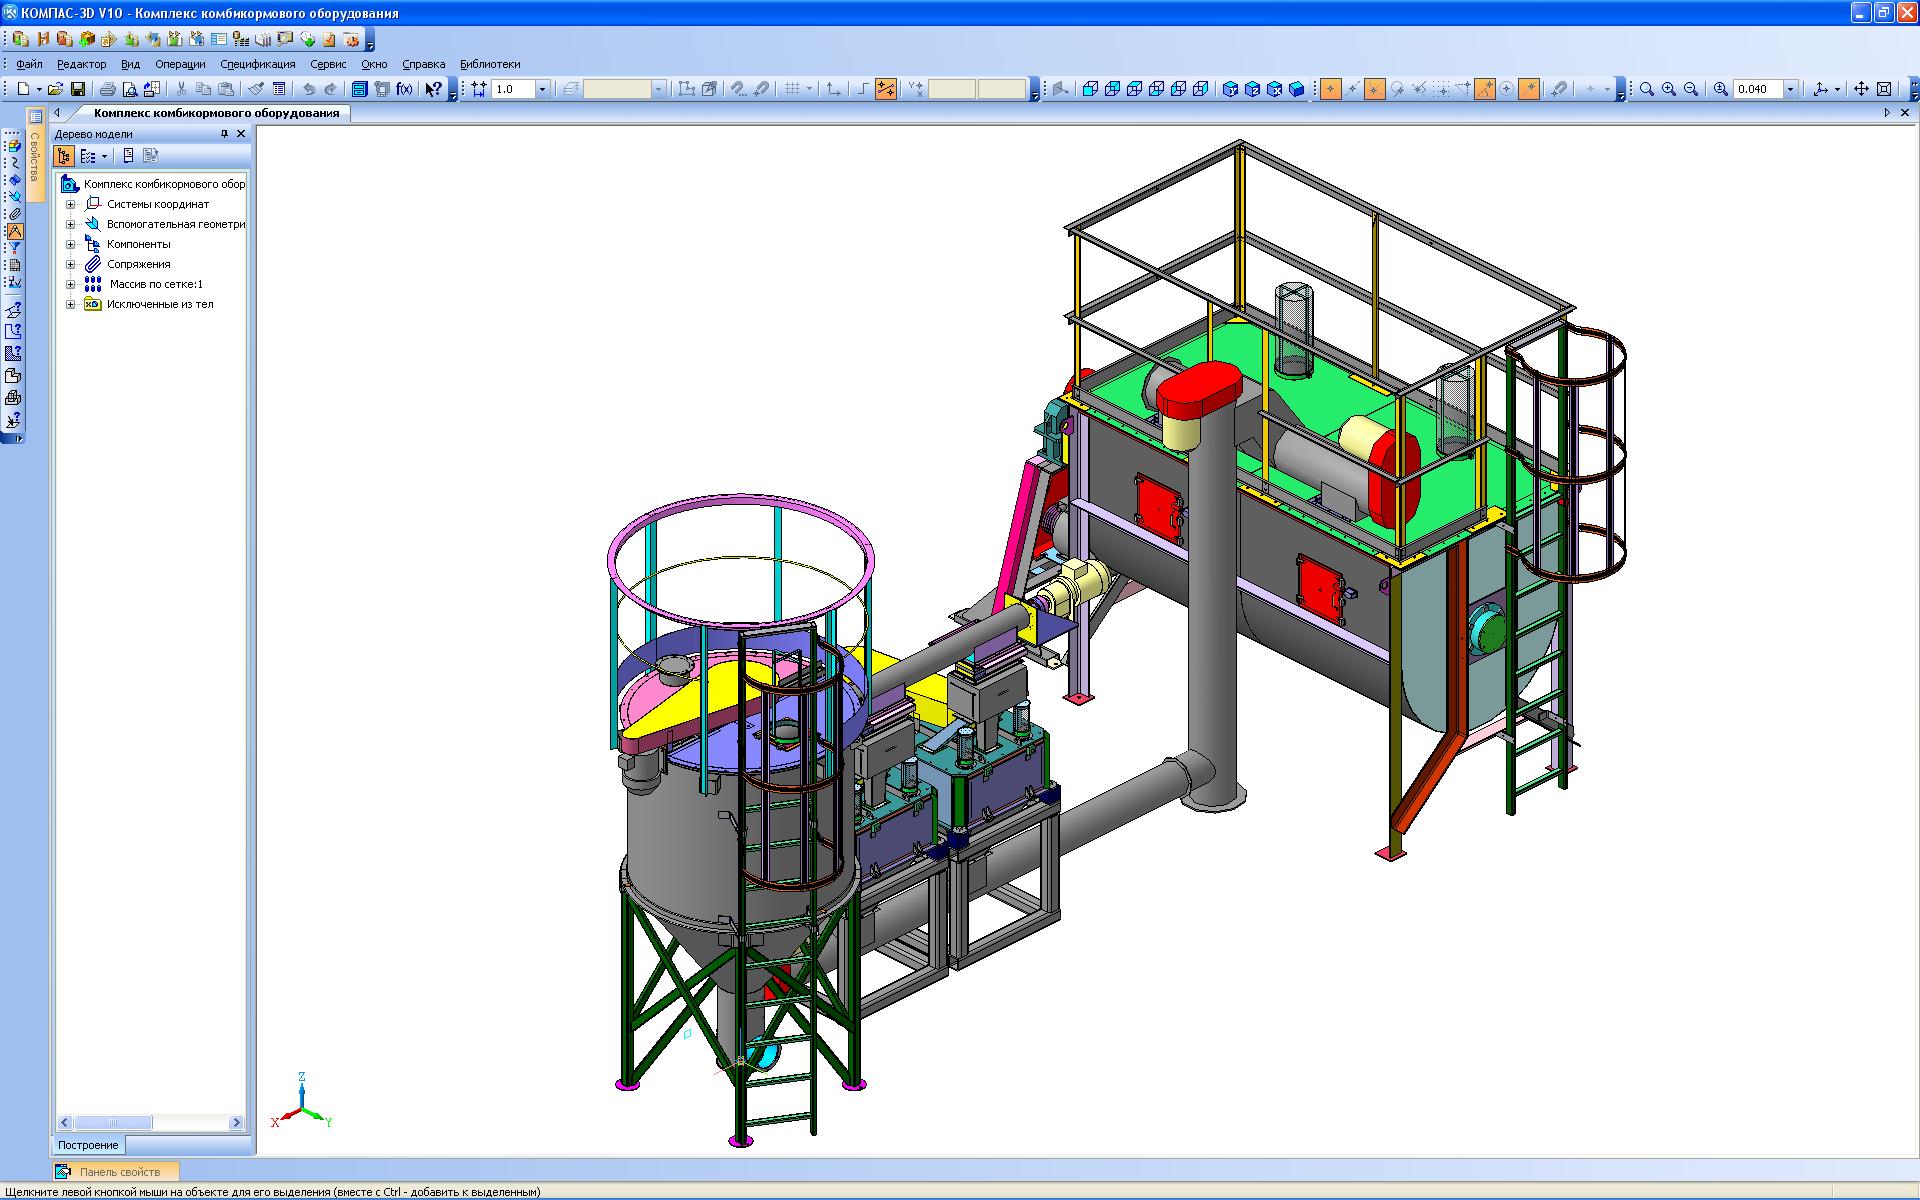Viewport: 1920px width, 1200px height.
Task: Toggle the nearest point snap button
Action: (x=1330, y=89)
